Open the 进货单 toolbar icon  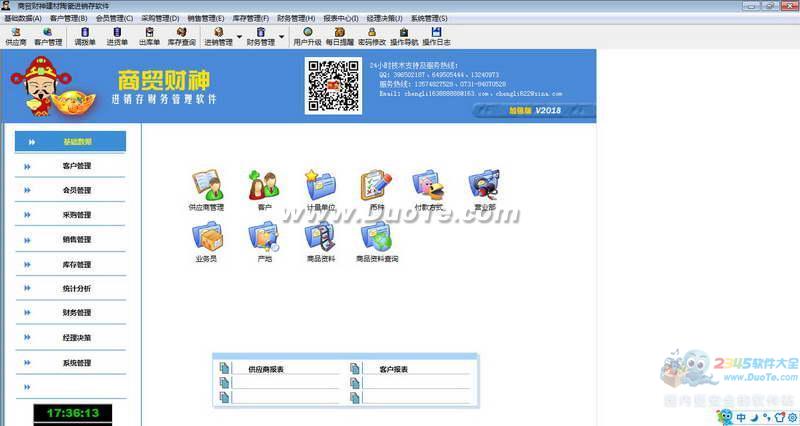117,37
